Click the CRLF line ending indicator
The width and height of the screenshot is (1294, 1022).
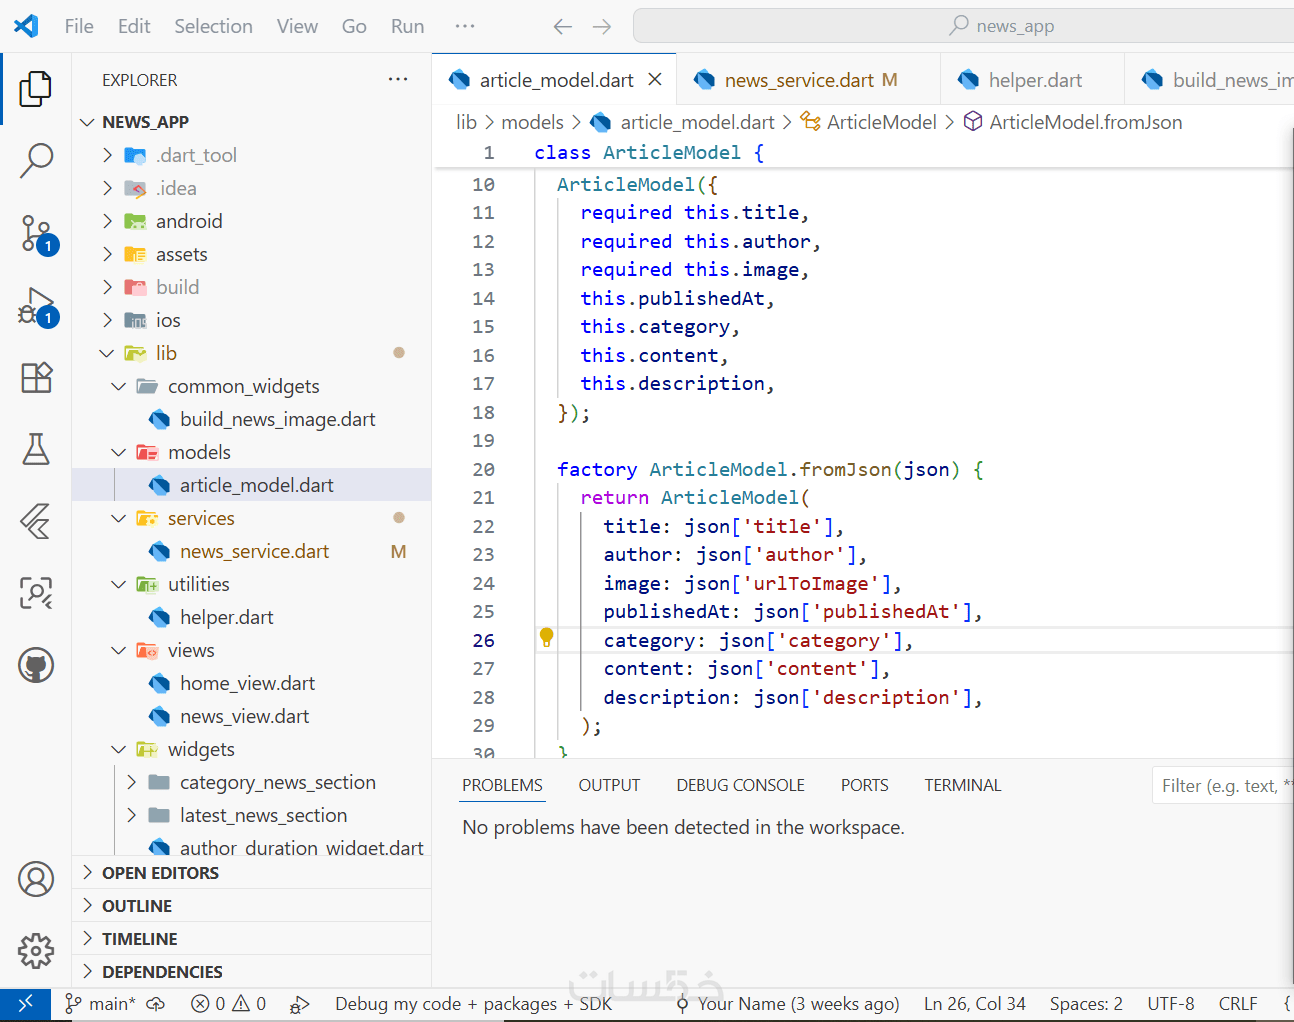tap(1237, 1004)
